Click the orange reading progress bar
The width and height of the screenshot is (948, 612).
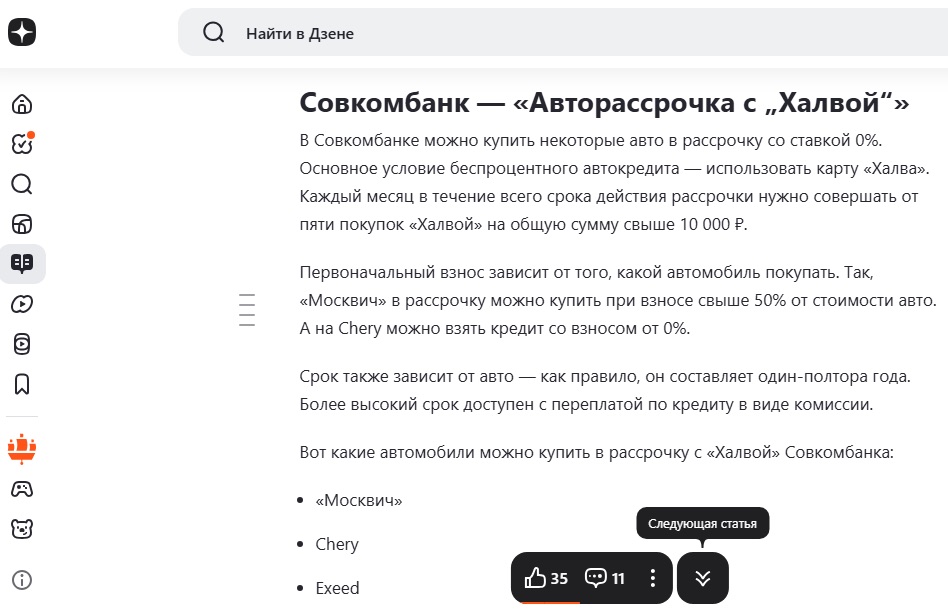pyautogui.click(x=551, y=602)
